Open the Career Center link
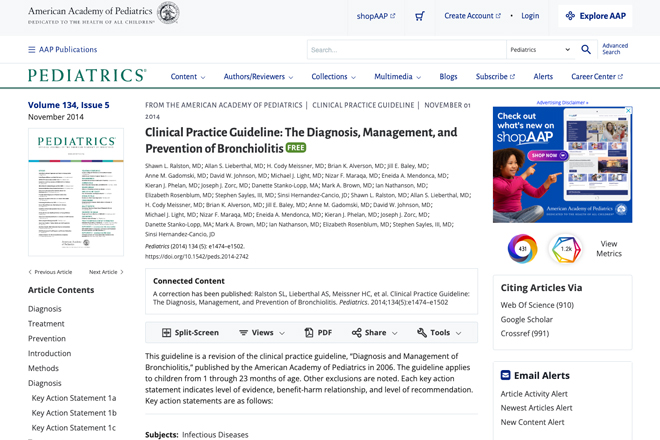Image resolution: width=660 pixels, height=440 pixels. (x=597, y=77)
